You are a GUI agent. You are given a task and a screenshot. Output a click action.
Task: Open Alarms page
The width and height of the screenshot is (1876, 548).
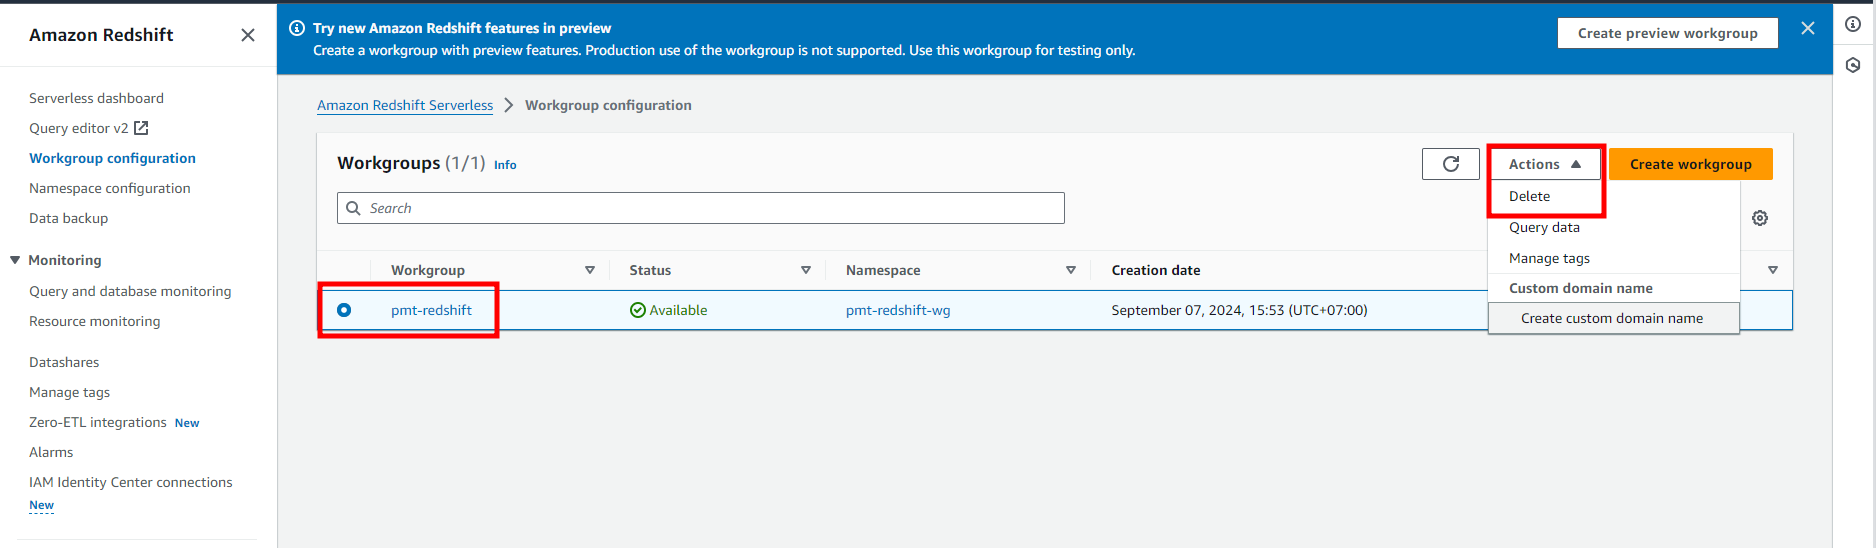(51, 452)
